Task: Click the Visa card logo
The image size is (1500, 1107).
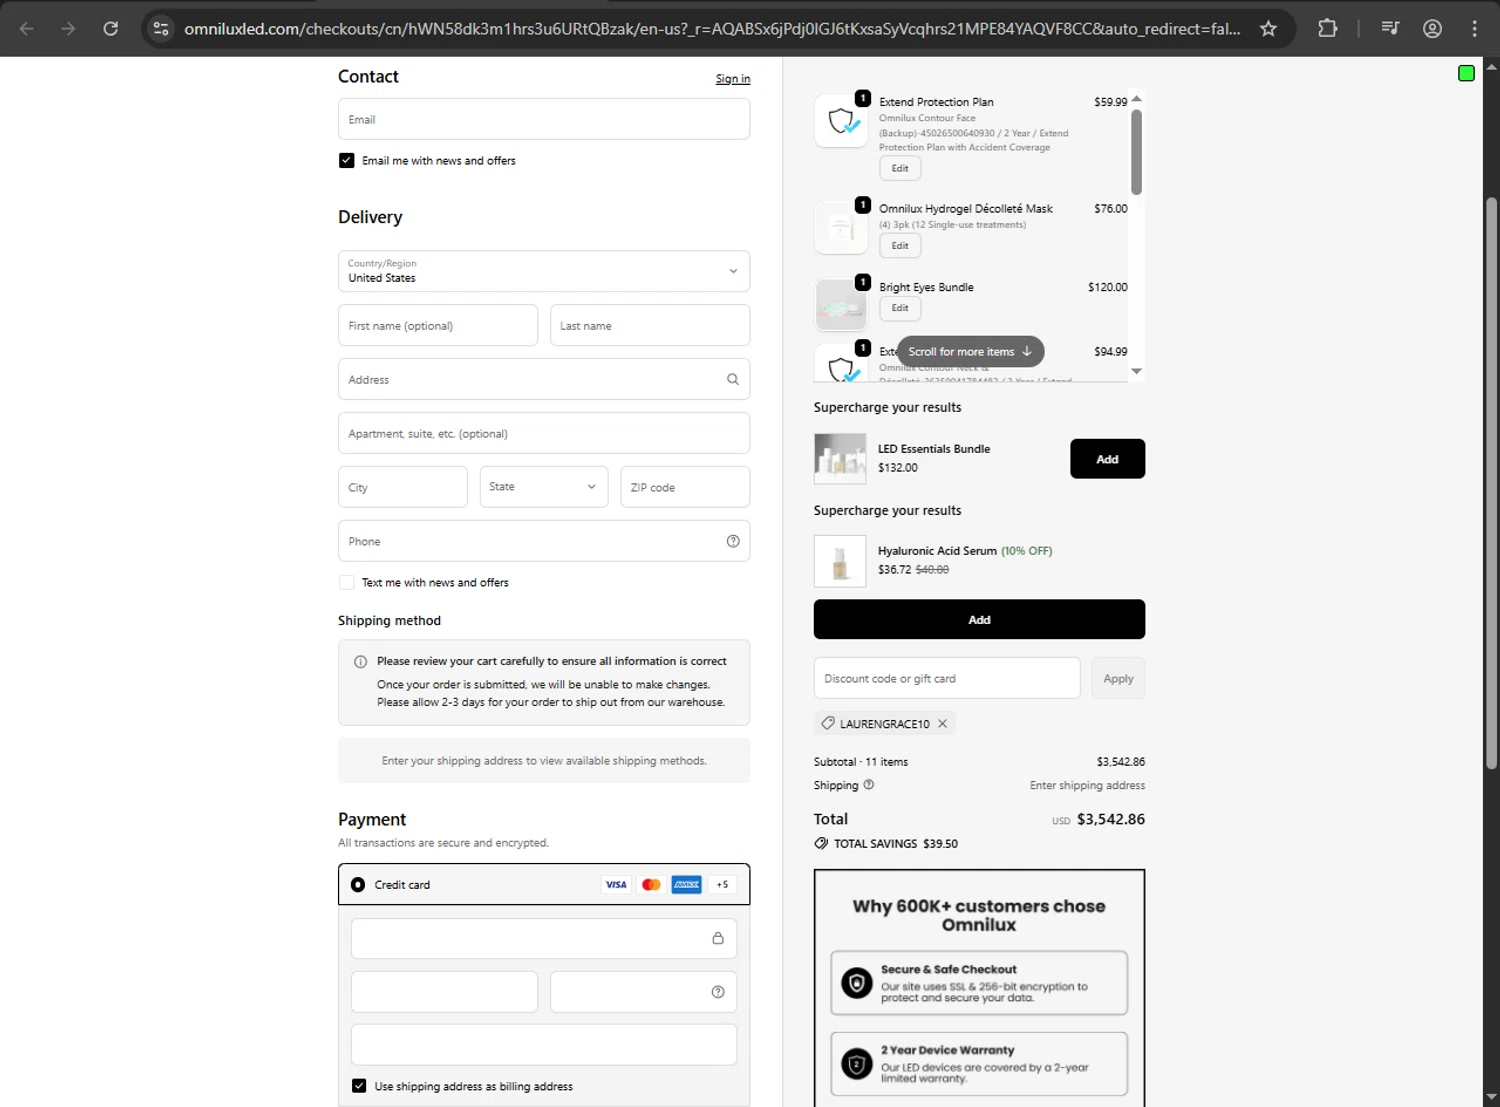Action: click(x=616, y=884)
